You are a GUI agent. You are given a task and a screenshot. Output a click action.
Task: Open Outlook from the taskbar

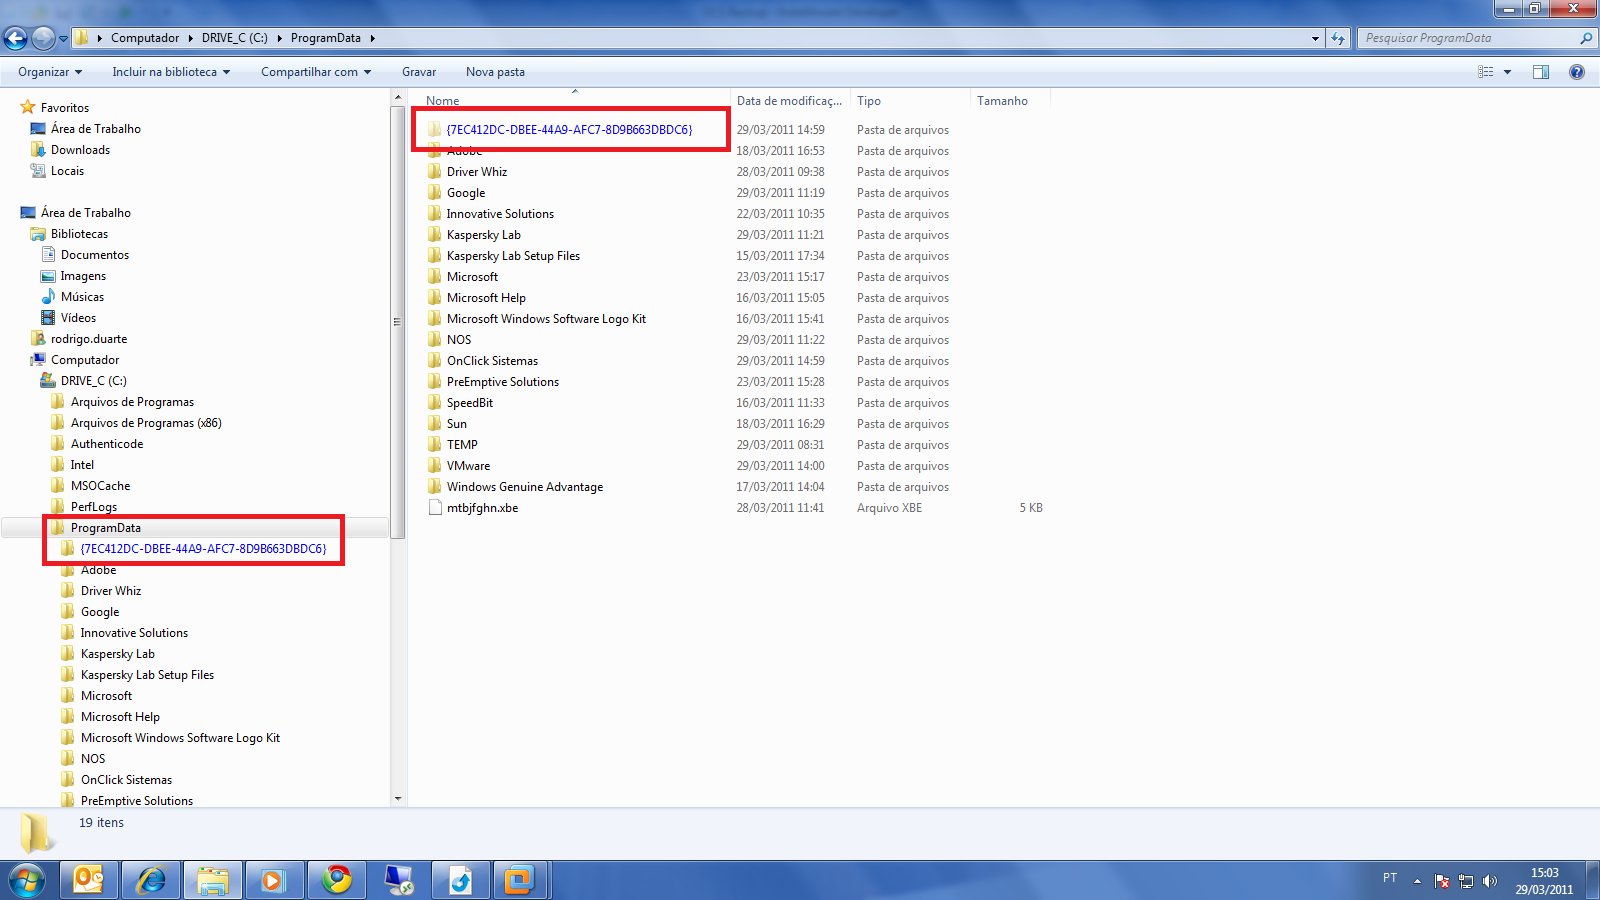[x=89, y=880]
